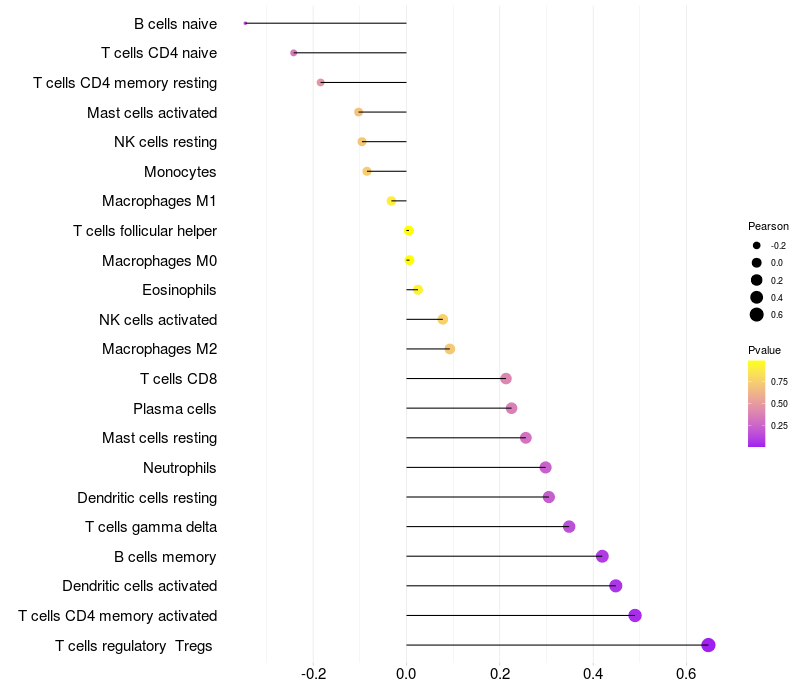Viewport: 800px width, 700px height.
Task: Click the Plasma cells axis label
Action: (x=174, y=409)
